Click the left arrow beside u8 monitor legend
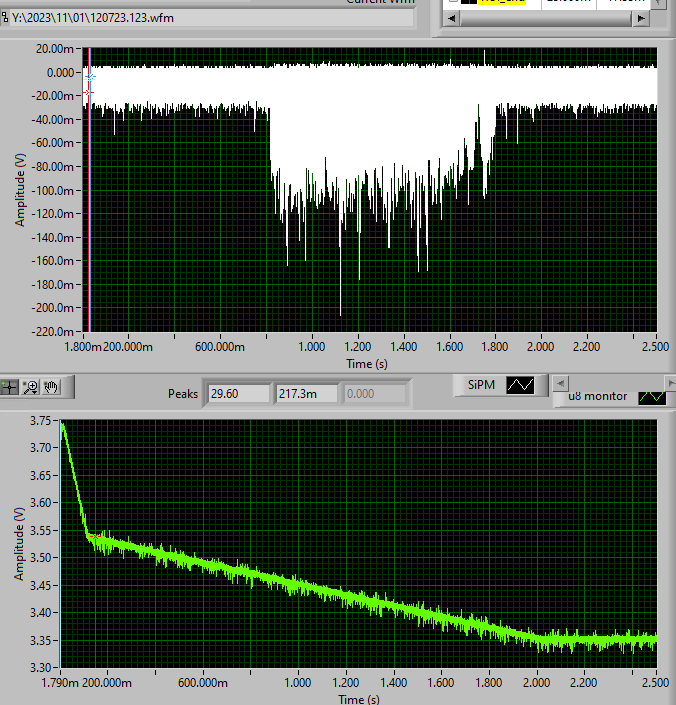The height and width of the screenshot is (705, 676). point(559,383)
